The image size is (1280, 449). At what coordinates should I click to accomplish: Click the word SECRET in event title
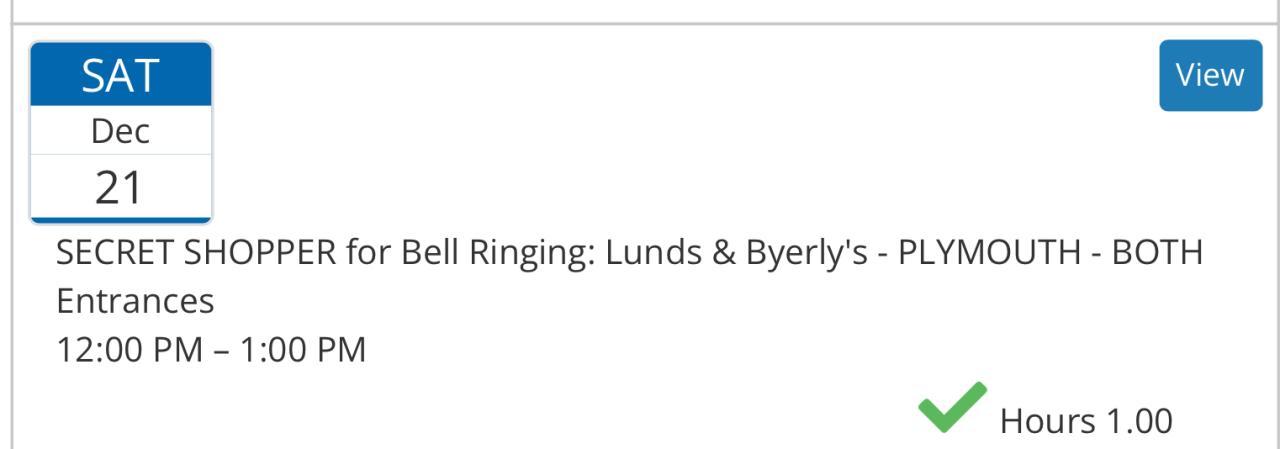point(115,253)
